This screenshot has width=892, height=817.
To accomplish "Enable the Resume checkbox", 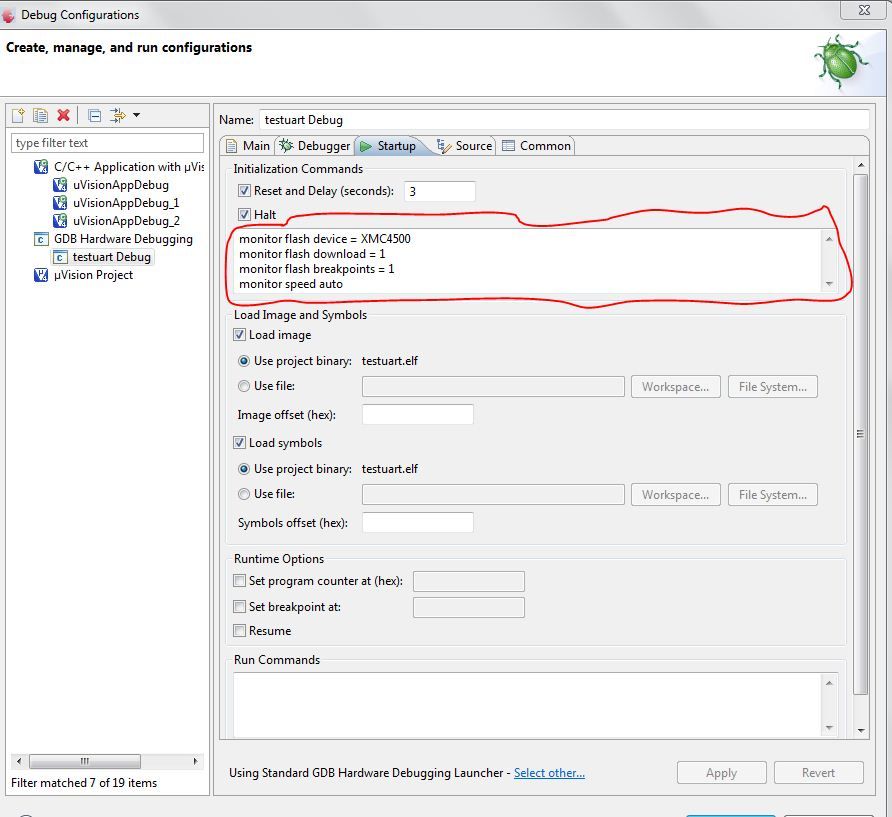I will pos(239,630).
